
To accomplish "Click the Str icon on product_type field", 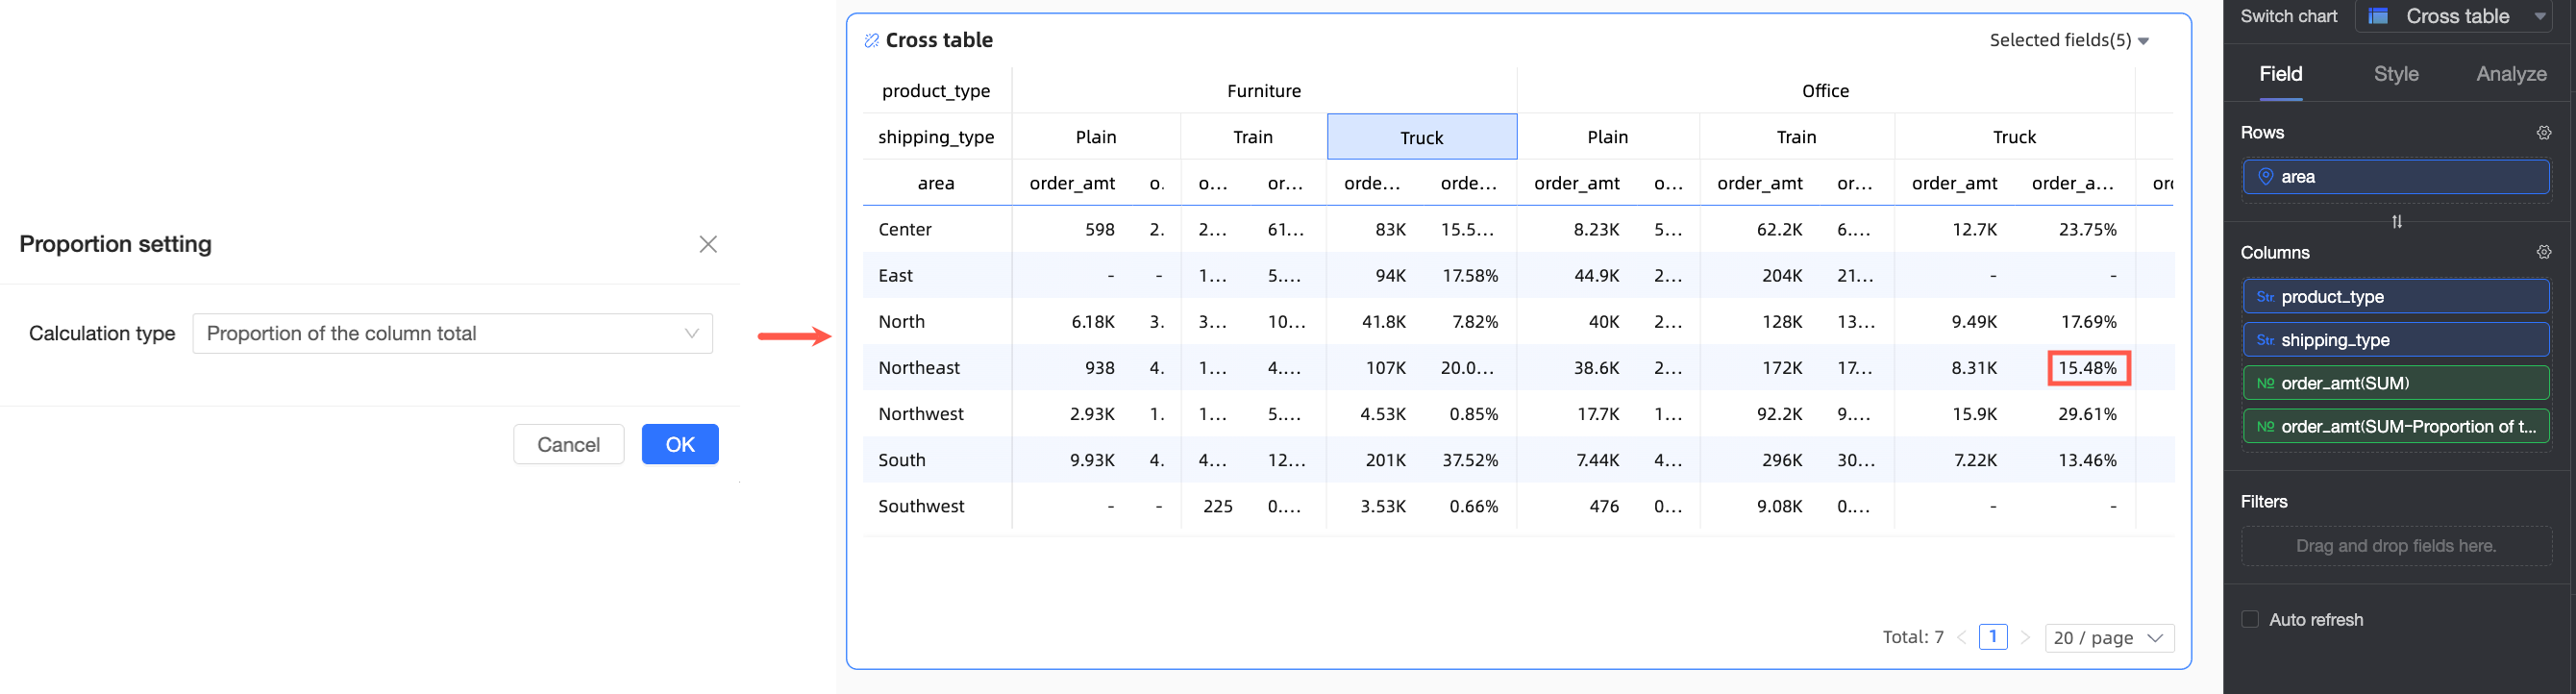I will 2265,297.
